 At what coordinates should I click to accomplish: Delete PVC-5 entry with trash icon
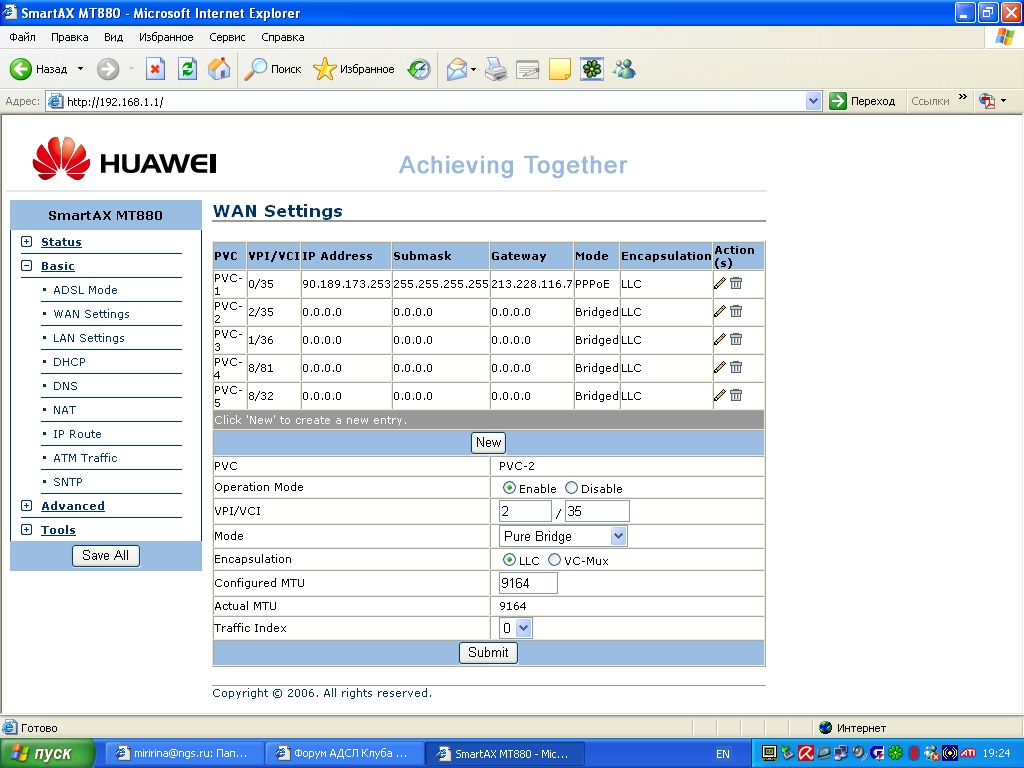tap(736, 396)
